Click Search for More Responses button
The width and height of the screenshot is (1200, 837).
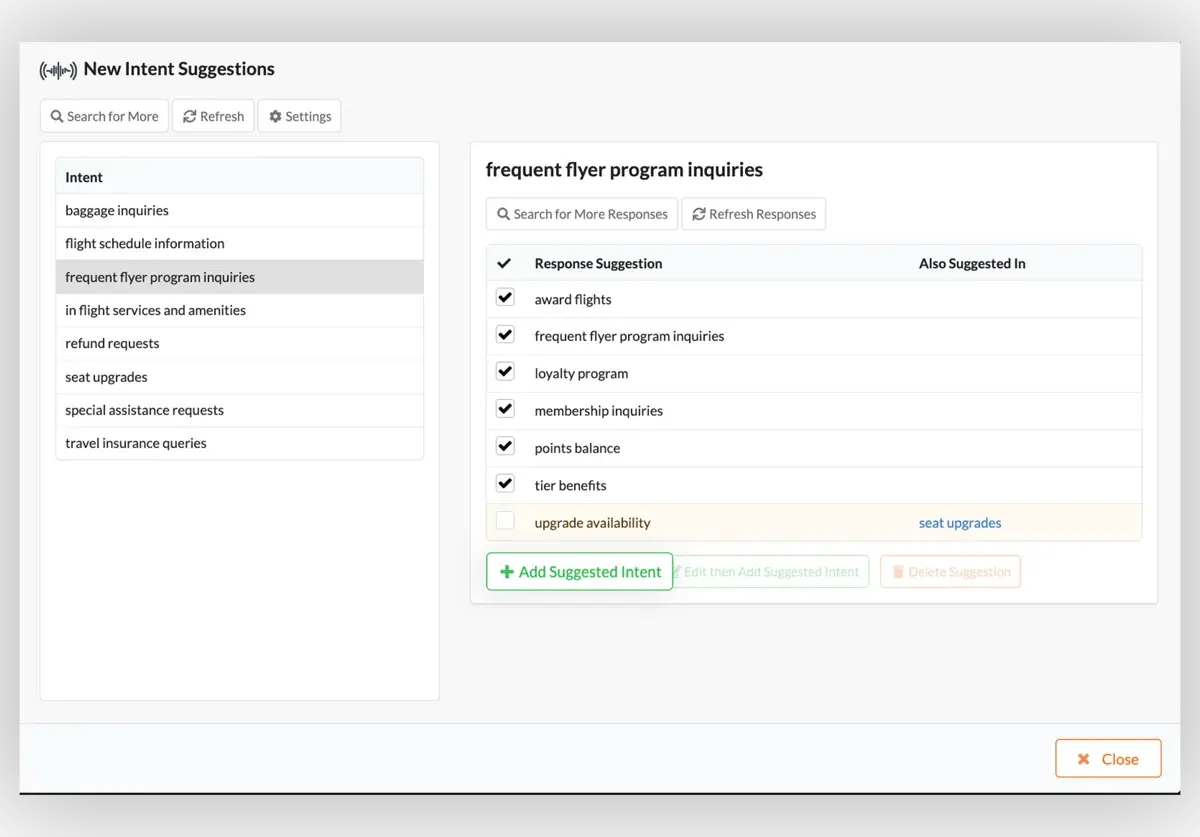581,214
